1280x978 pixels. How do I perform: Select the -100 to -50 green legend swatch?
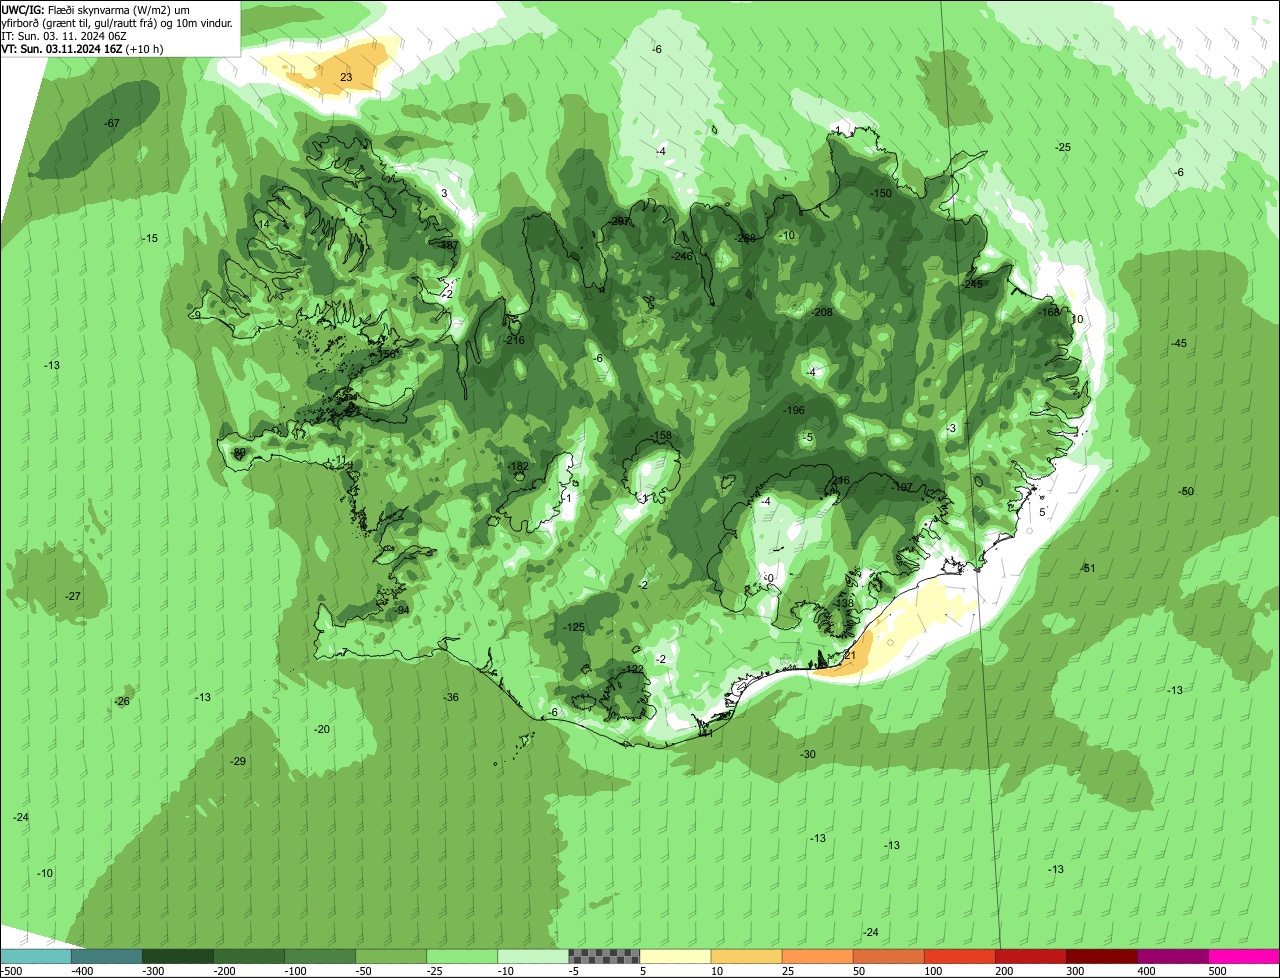point(320,956)
